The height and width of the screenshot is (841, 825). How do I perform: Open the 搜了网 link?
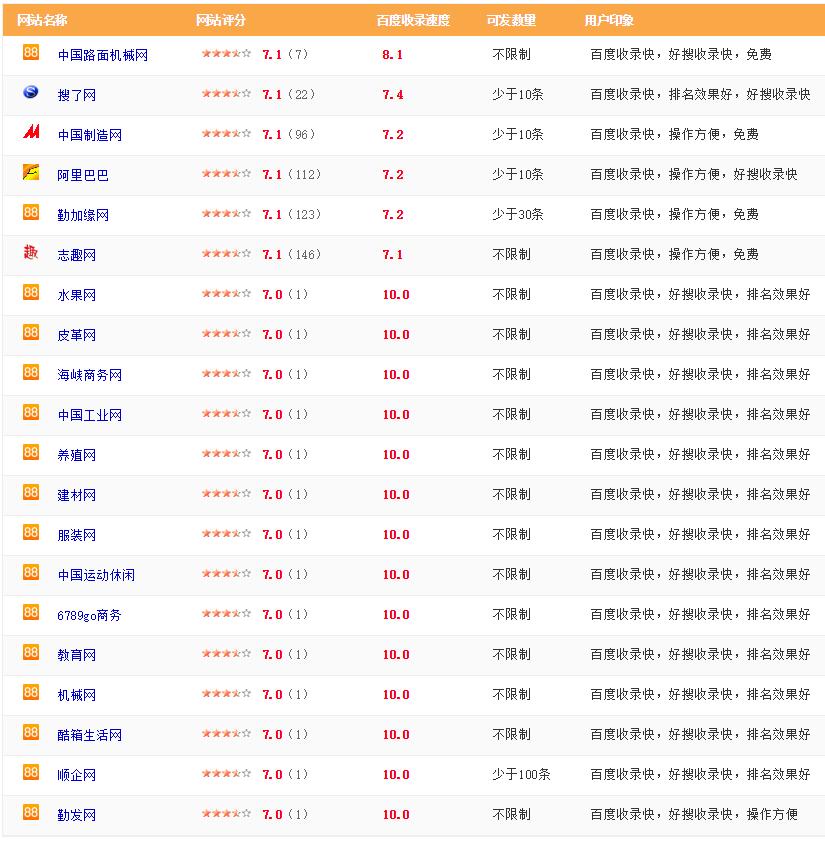[77, 95]
